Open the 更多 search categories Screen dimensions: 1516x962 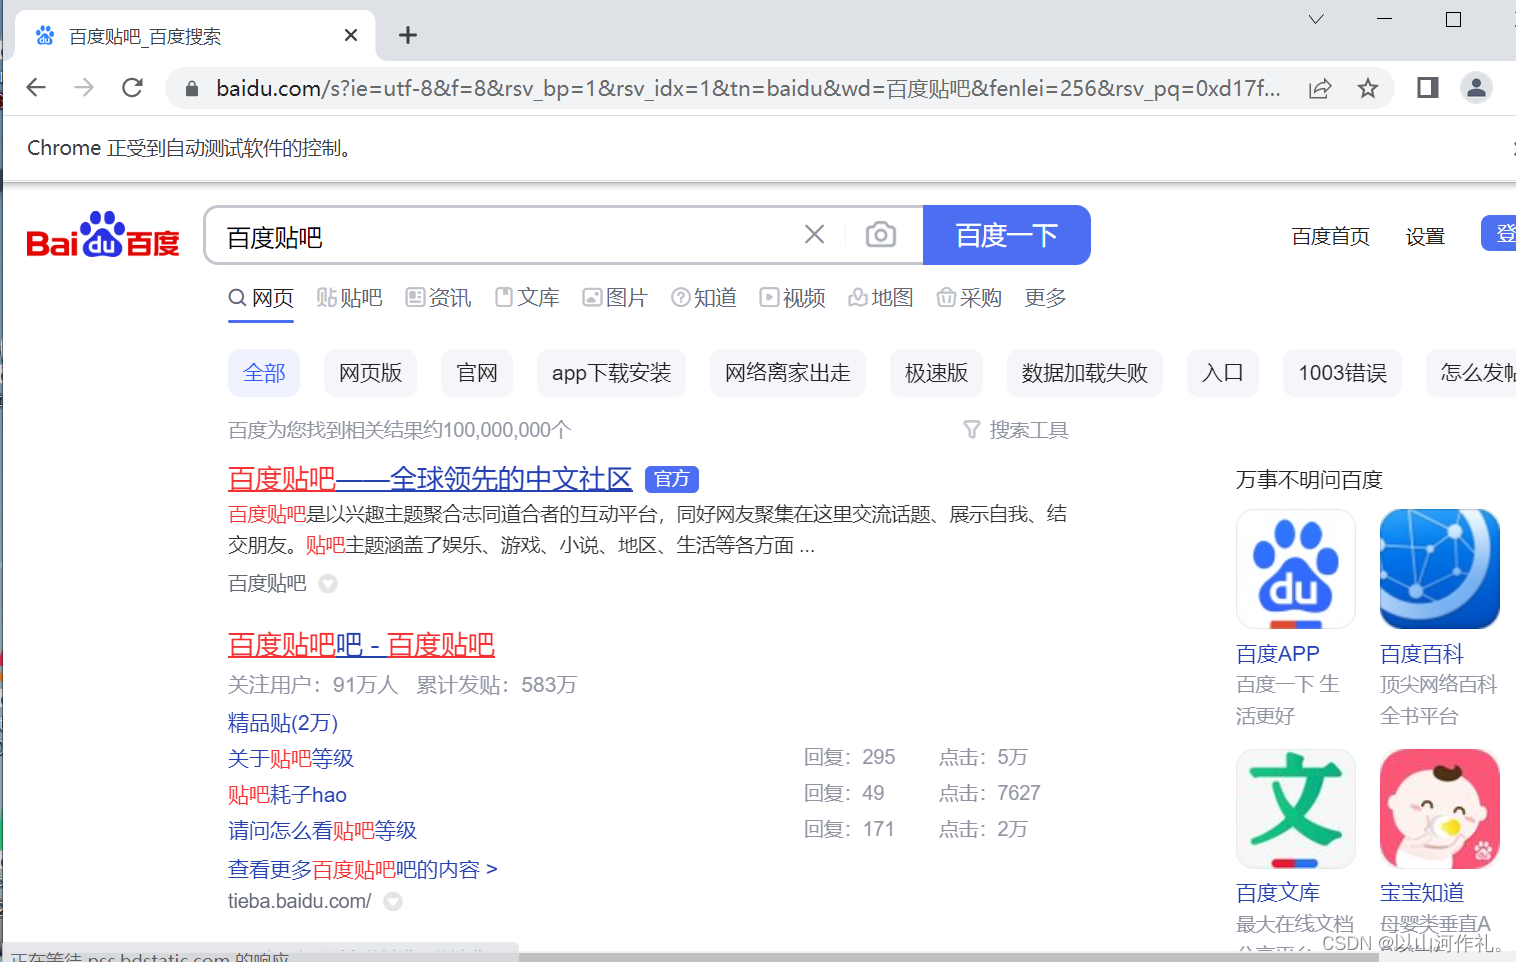[1046, 298]
